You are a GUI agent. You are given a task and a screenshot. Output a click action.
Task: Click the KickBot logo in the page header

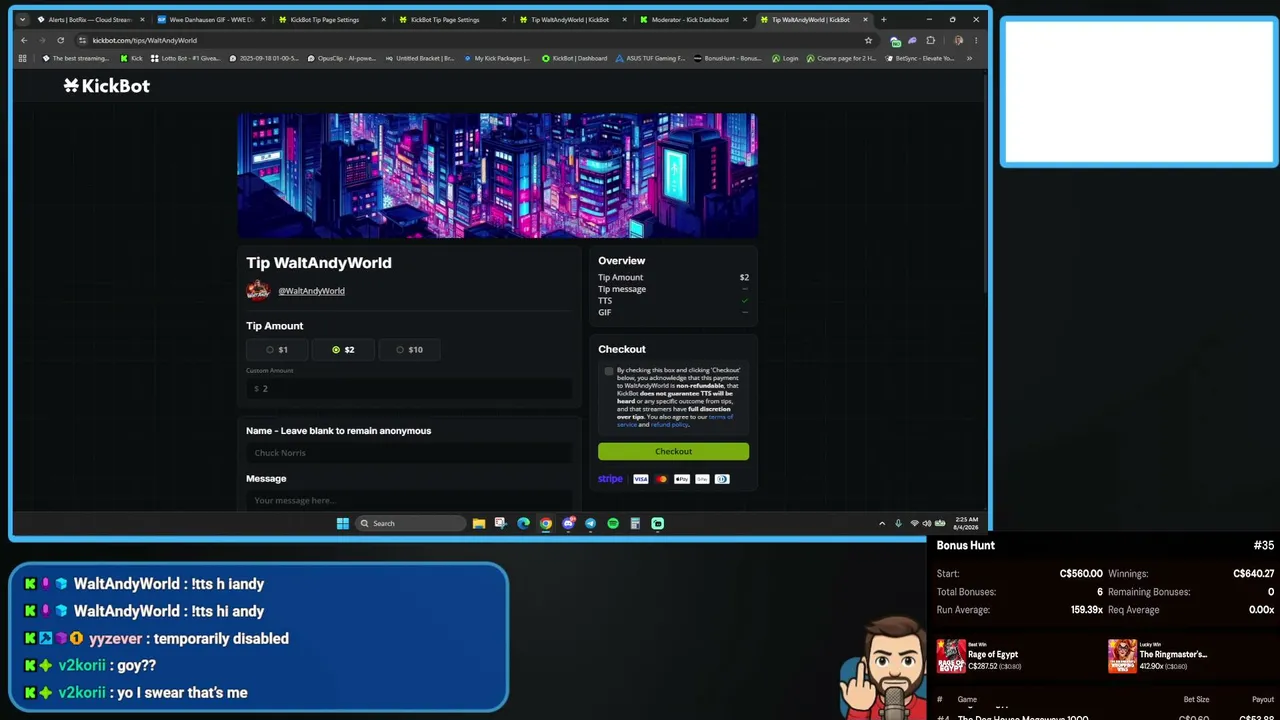[107, 86]
